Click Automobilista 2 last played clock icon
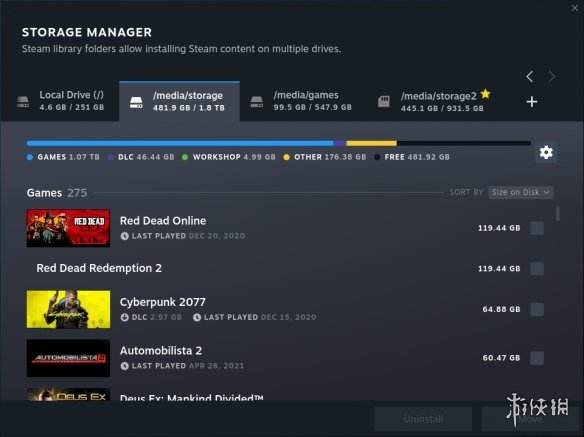 tap(124, 366)
